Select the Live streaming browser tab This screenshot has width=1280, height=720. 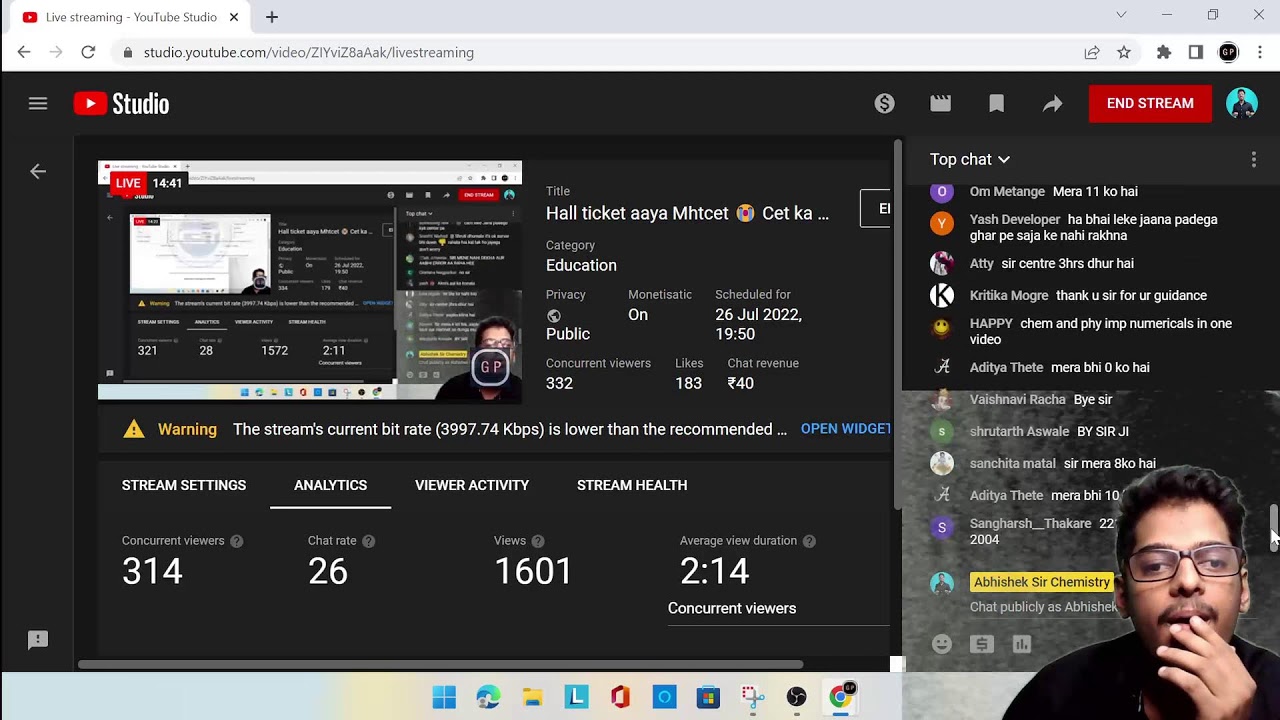pos(130,17)
